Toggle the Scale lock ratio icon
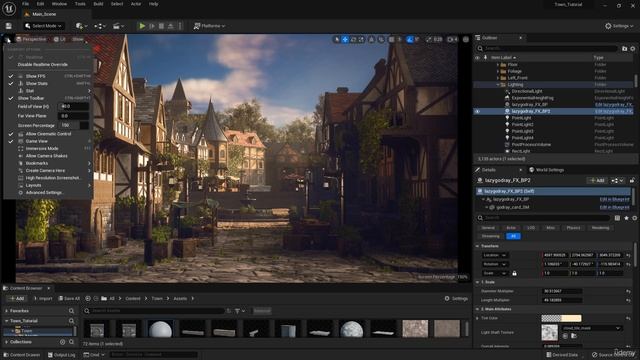Screen dimensions: 640x360 point(514,273)
